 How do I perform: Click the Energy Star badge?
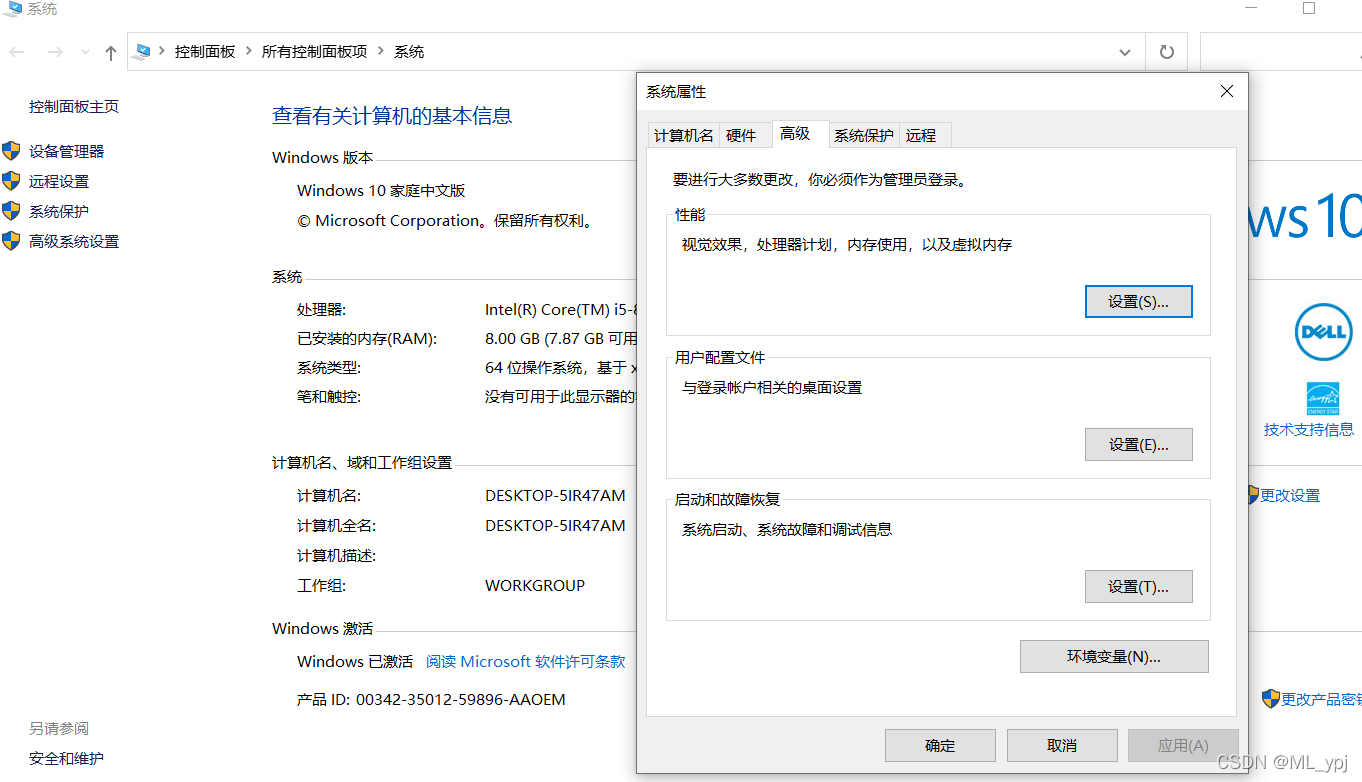click(1323, 399)
